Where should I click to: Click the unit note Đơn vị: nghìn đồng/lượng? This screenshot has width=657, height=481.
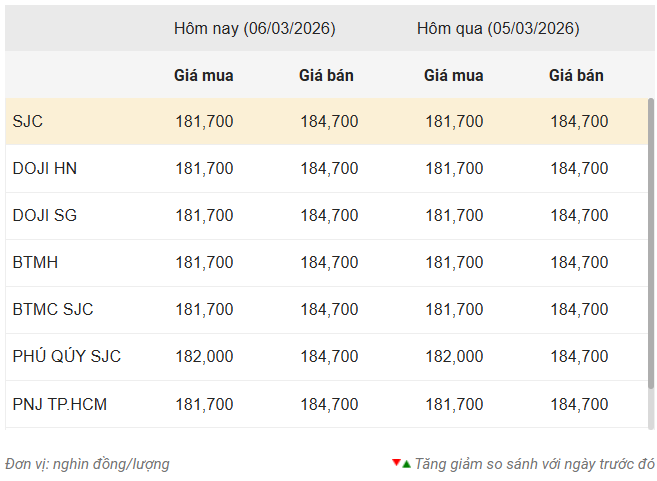click(x=87, y=464)
